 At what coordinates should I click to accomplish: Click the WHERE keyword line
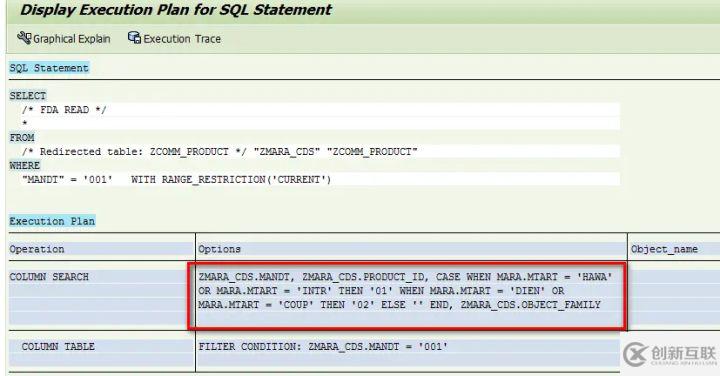[x=25, y=165]
